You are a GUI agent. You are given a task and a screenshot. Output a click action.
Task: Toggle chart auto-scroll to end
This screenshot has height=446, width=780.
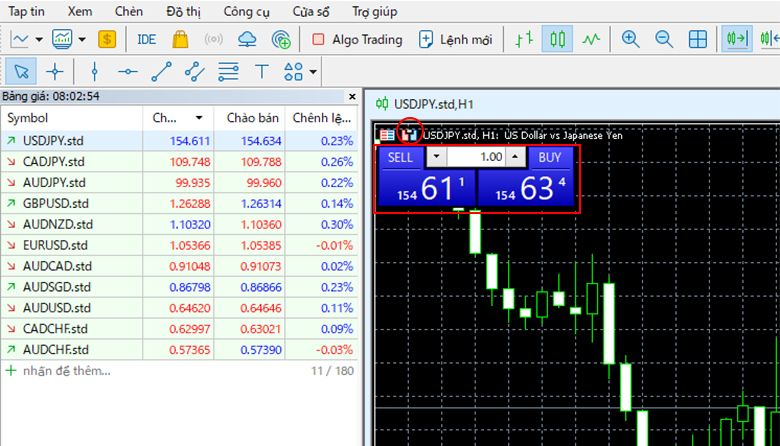[x=737, y=39]
